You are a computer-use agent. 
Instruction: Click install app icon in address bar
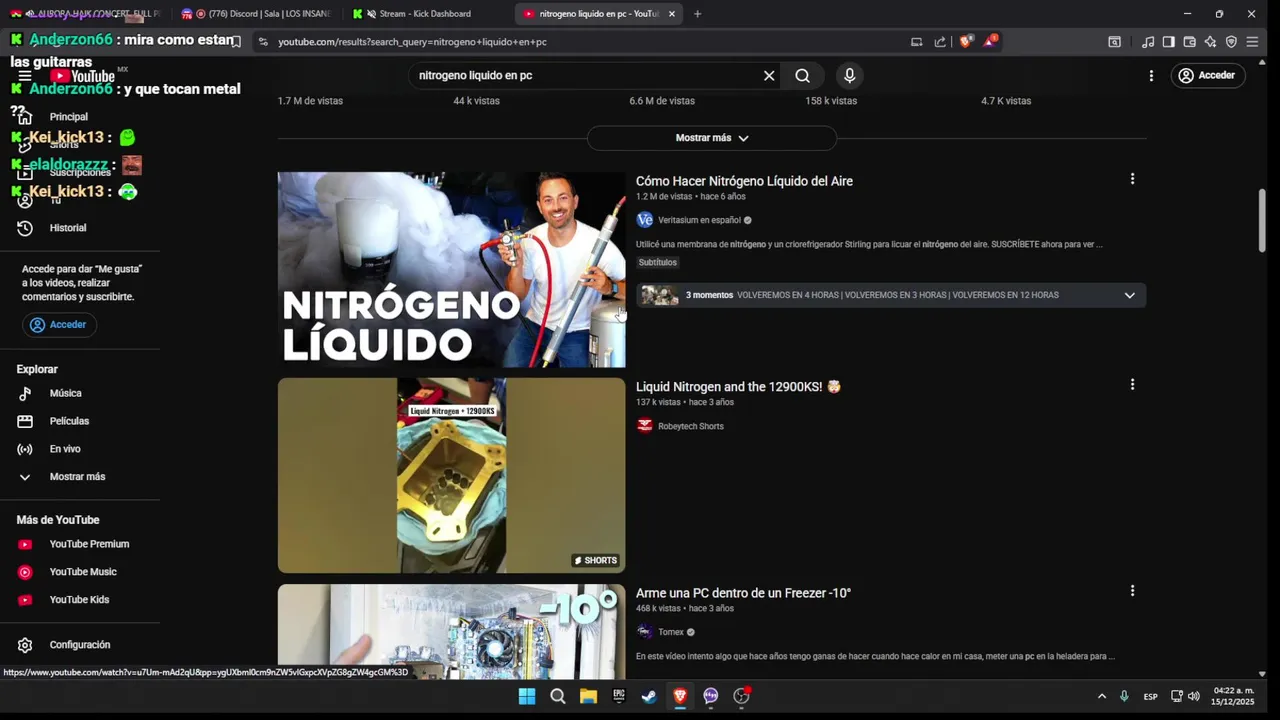(x=916, y=42)
